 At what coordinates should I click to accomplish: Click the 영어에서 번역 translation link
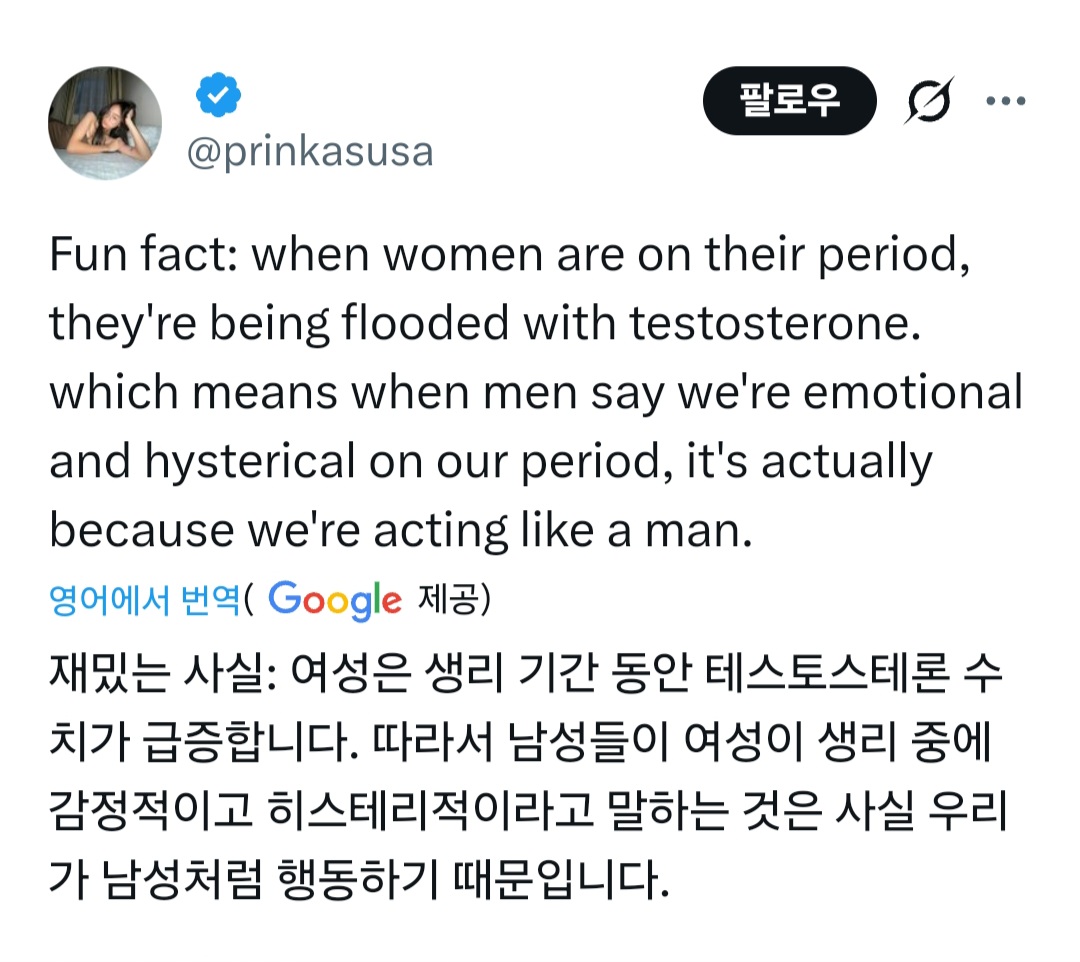point(145,599)
